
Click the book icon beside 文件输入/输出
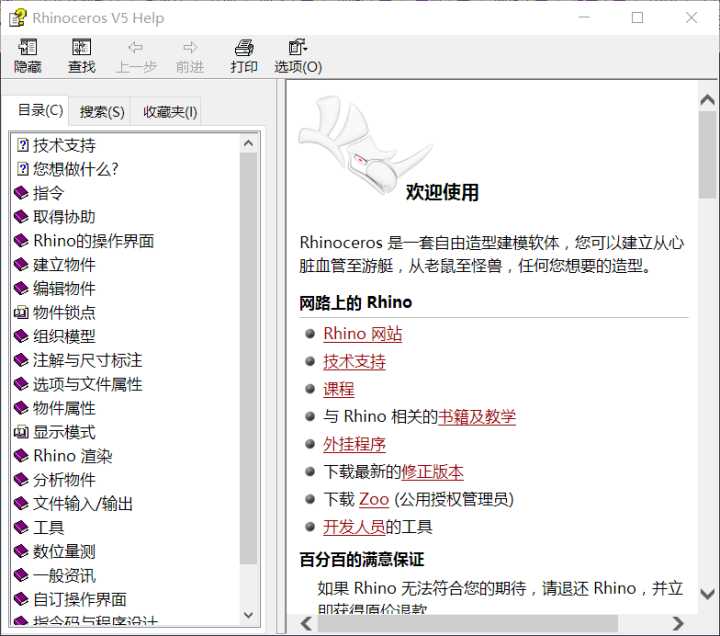(x=21, y=503)
